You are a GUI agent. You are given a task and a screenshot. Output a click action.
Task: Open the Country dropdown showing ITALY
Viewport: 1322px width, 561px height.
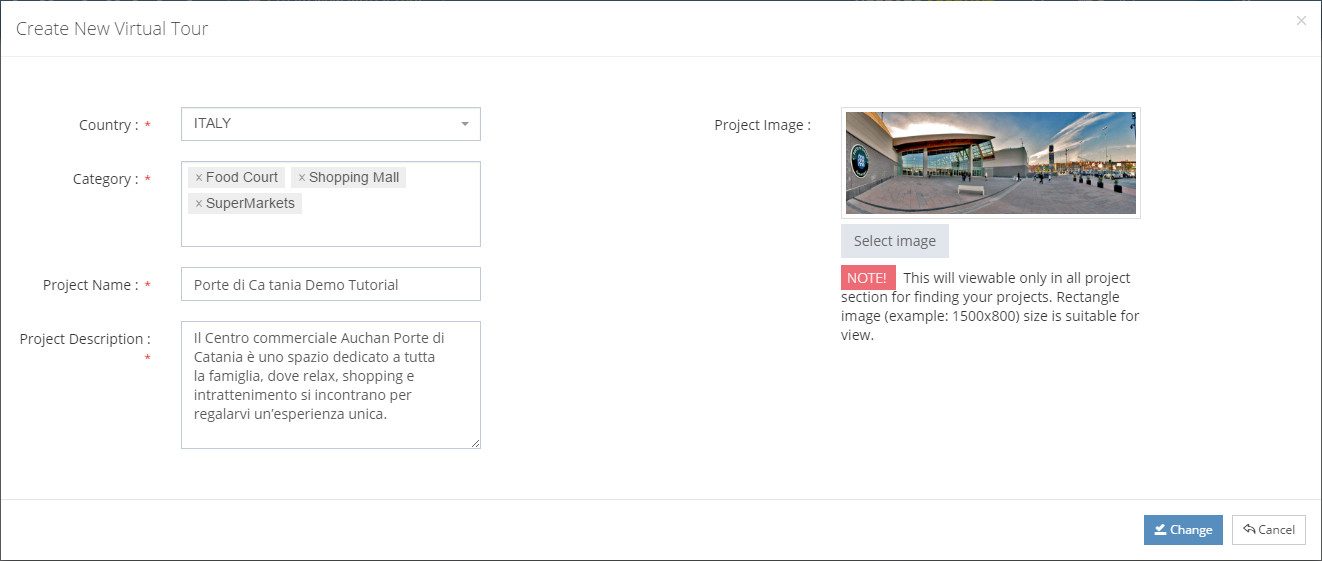(x=331, y=124)
